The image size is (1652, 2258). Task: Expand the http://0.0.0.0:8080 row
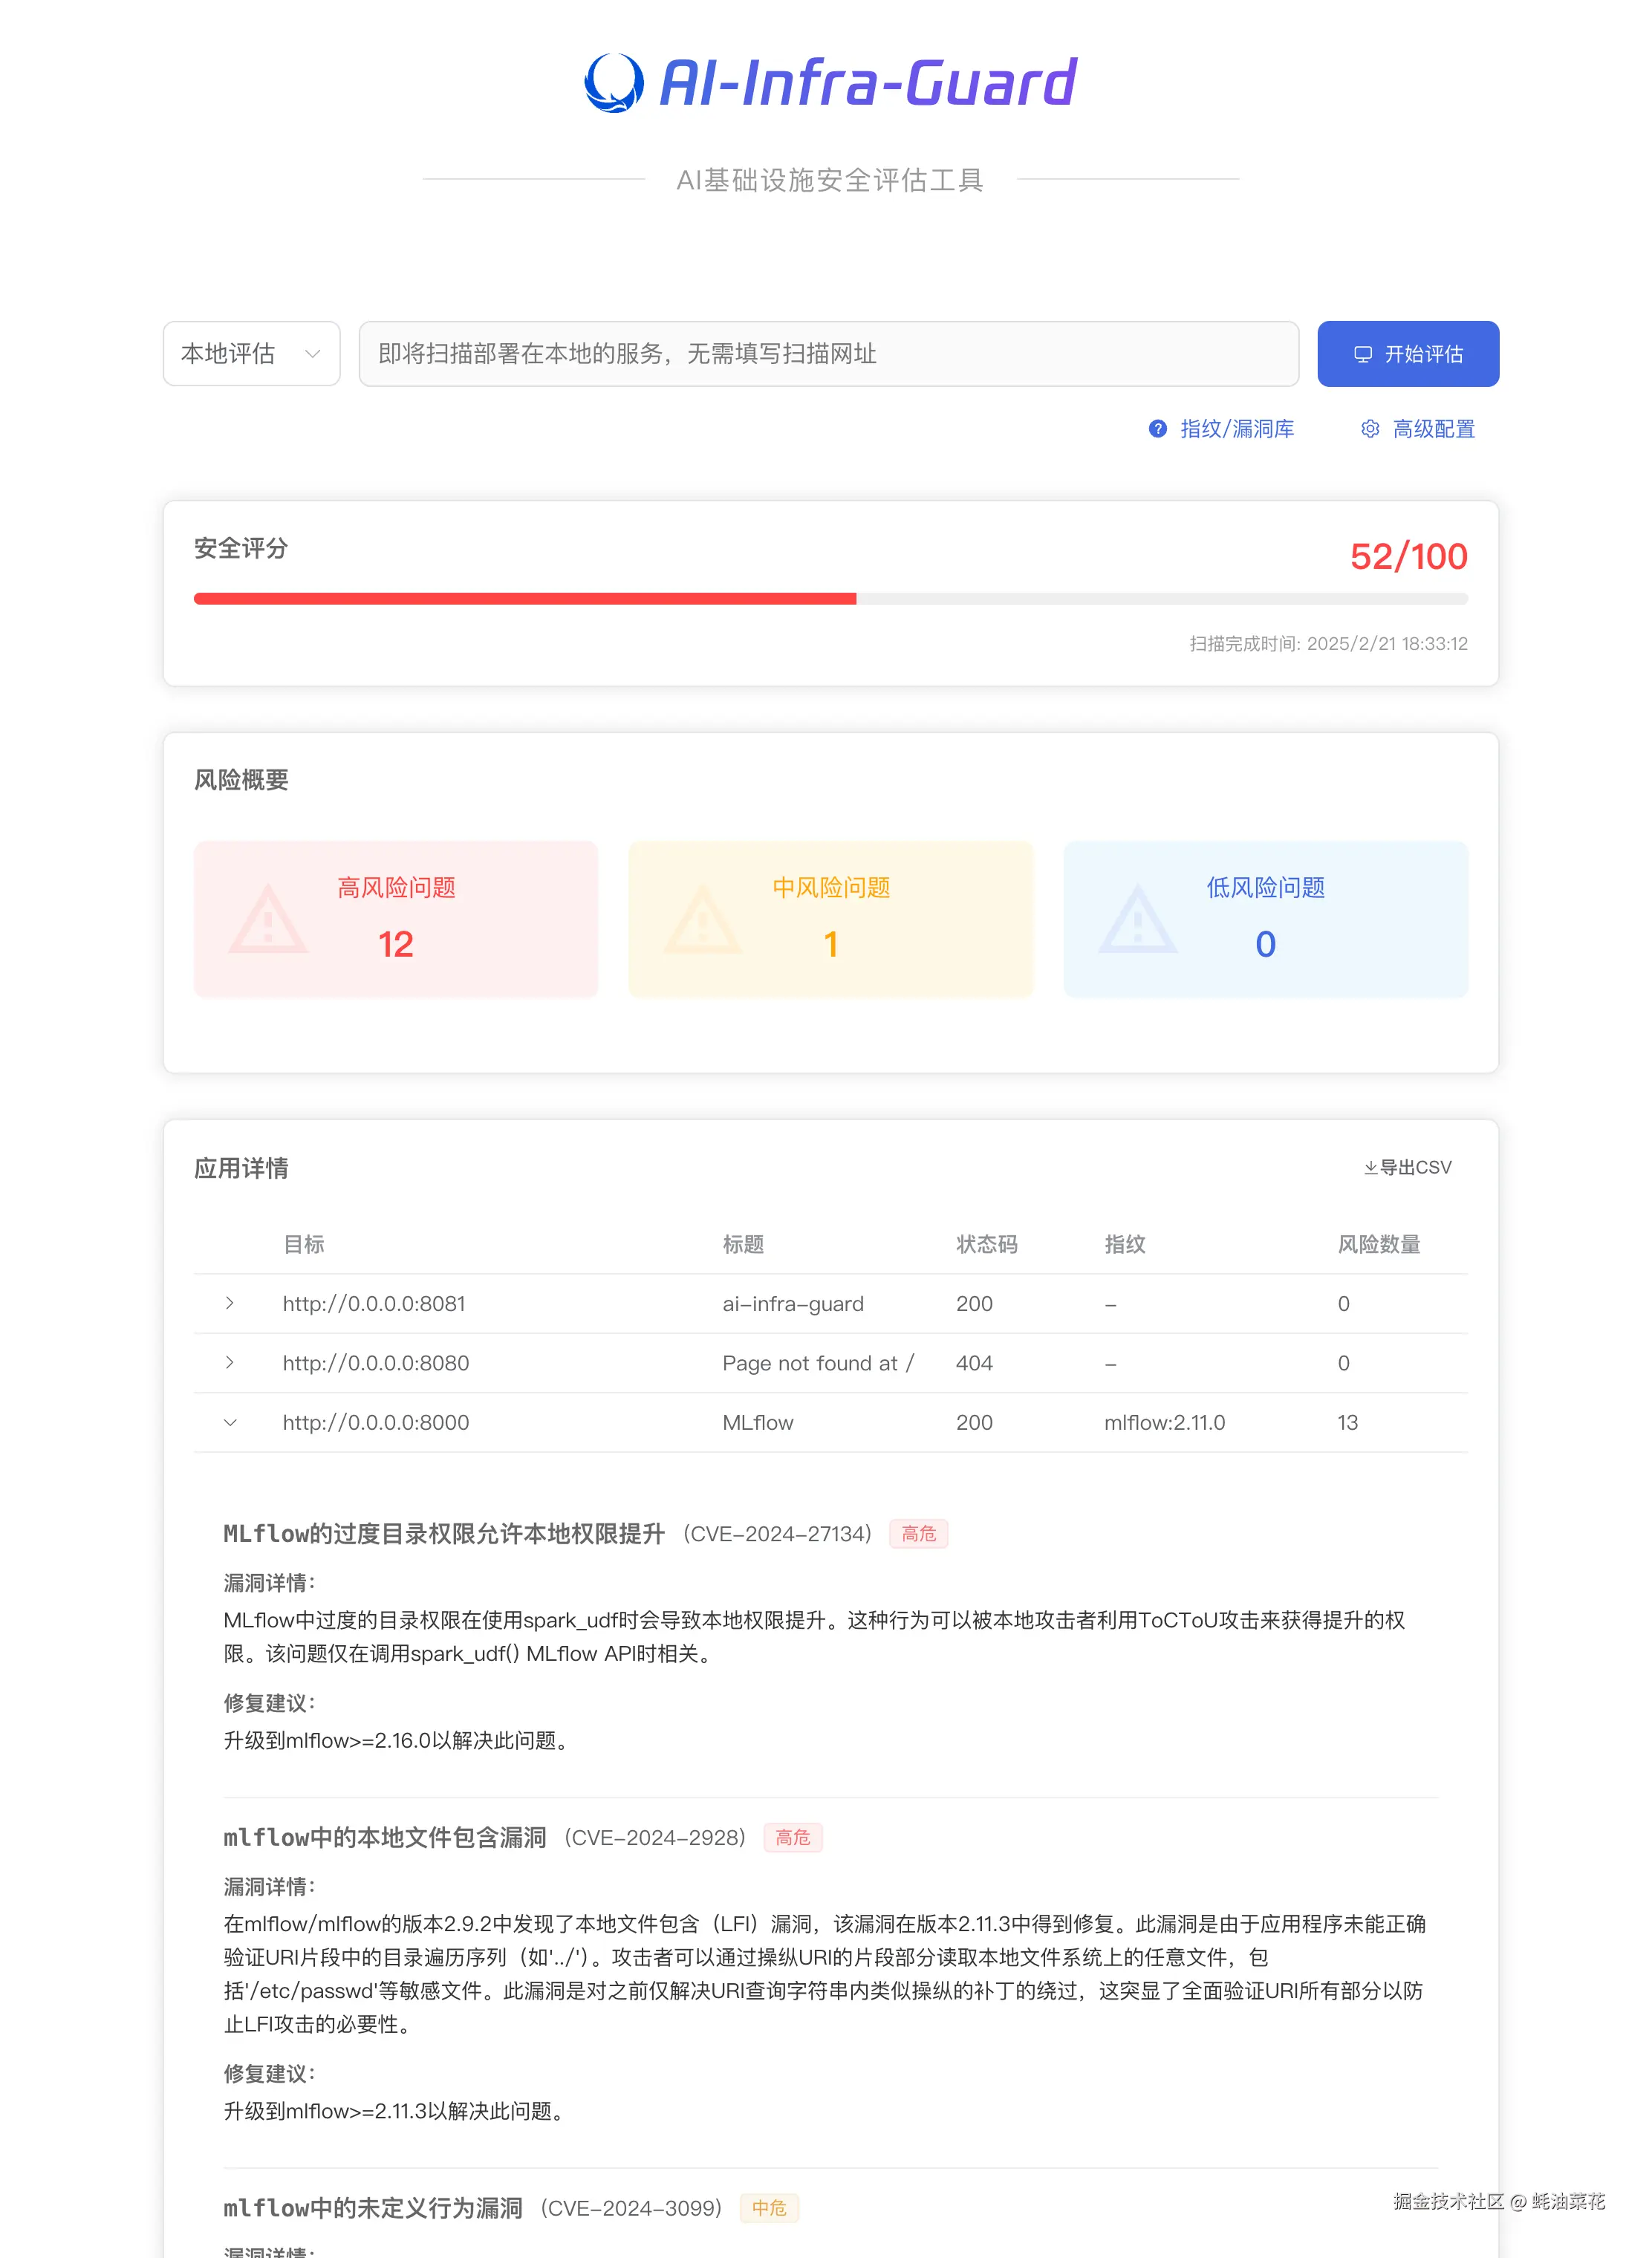click(230, 1363)
